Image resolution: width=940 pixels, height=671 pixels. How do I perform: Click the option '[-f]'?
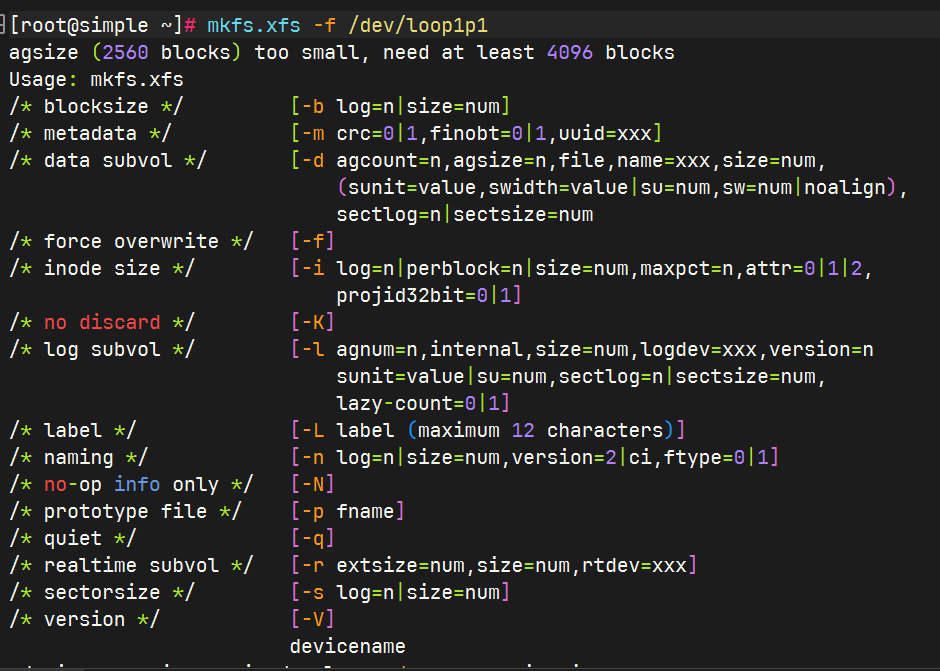point(313,242)
